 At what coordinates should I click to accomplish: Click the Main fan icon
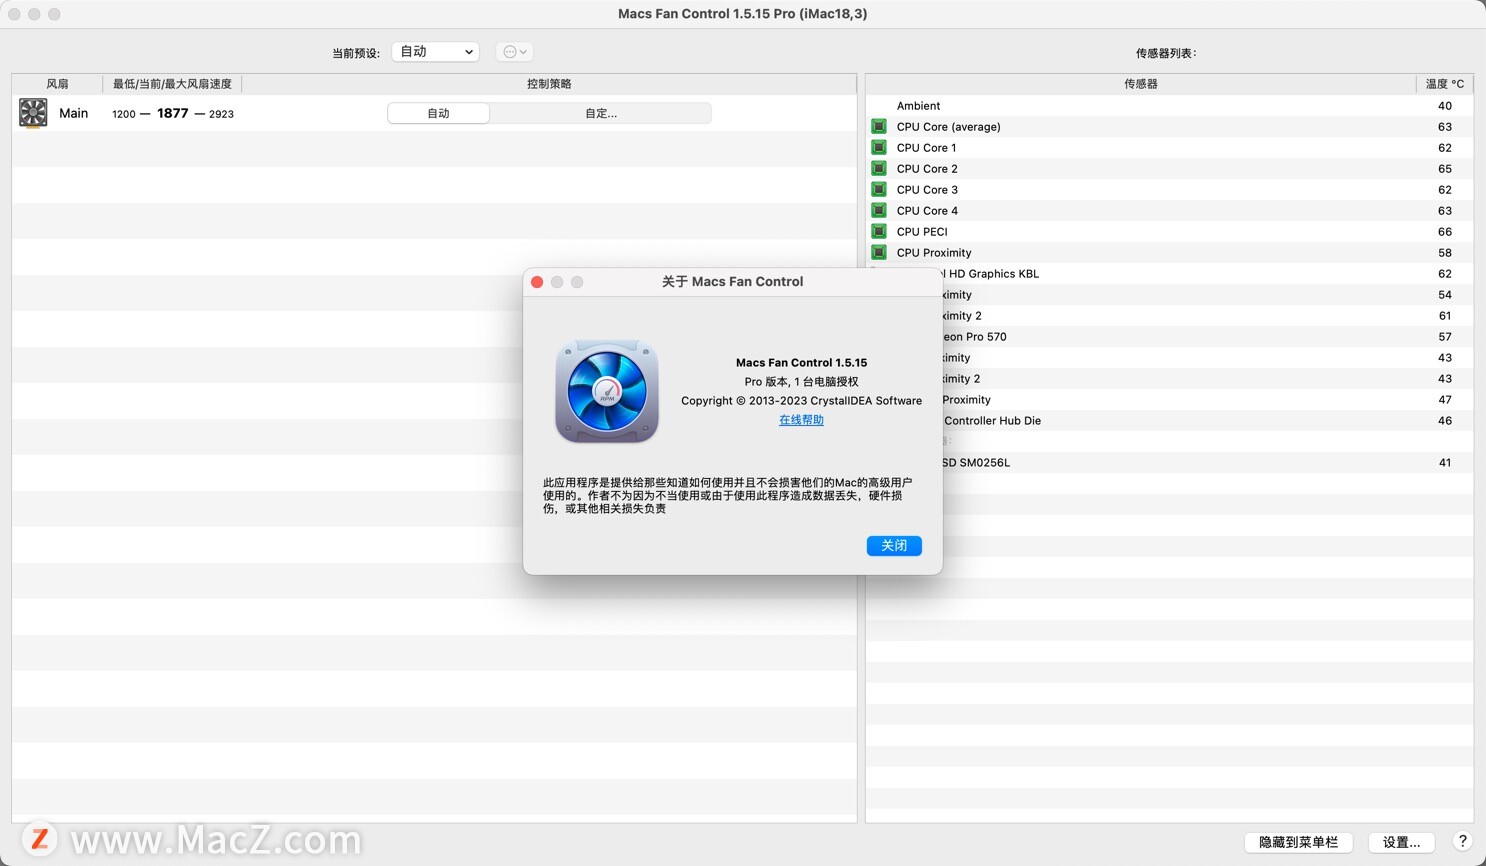[x=33, y=113]
